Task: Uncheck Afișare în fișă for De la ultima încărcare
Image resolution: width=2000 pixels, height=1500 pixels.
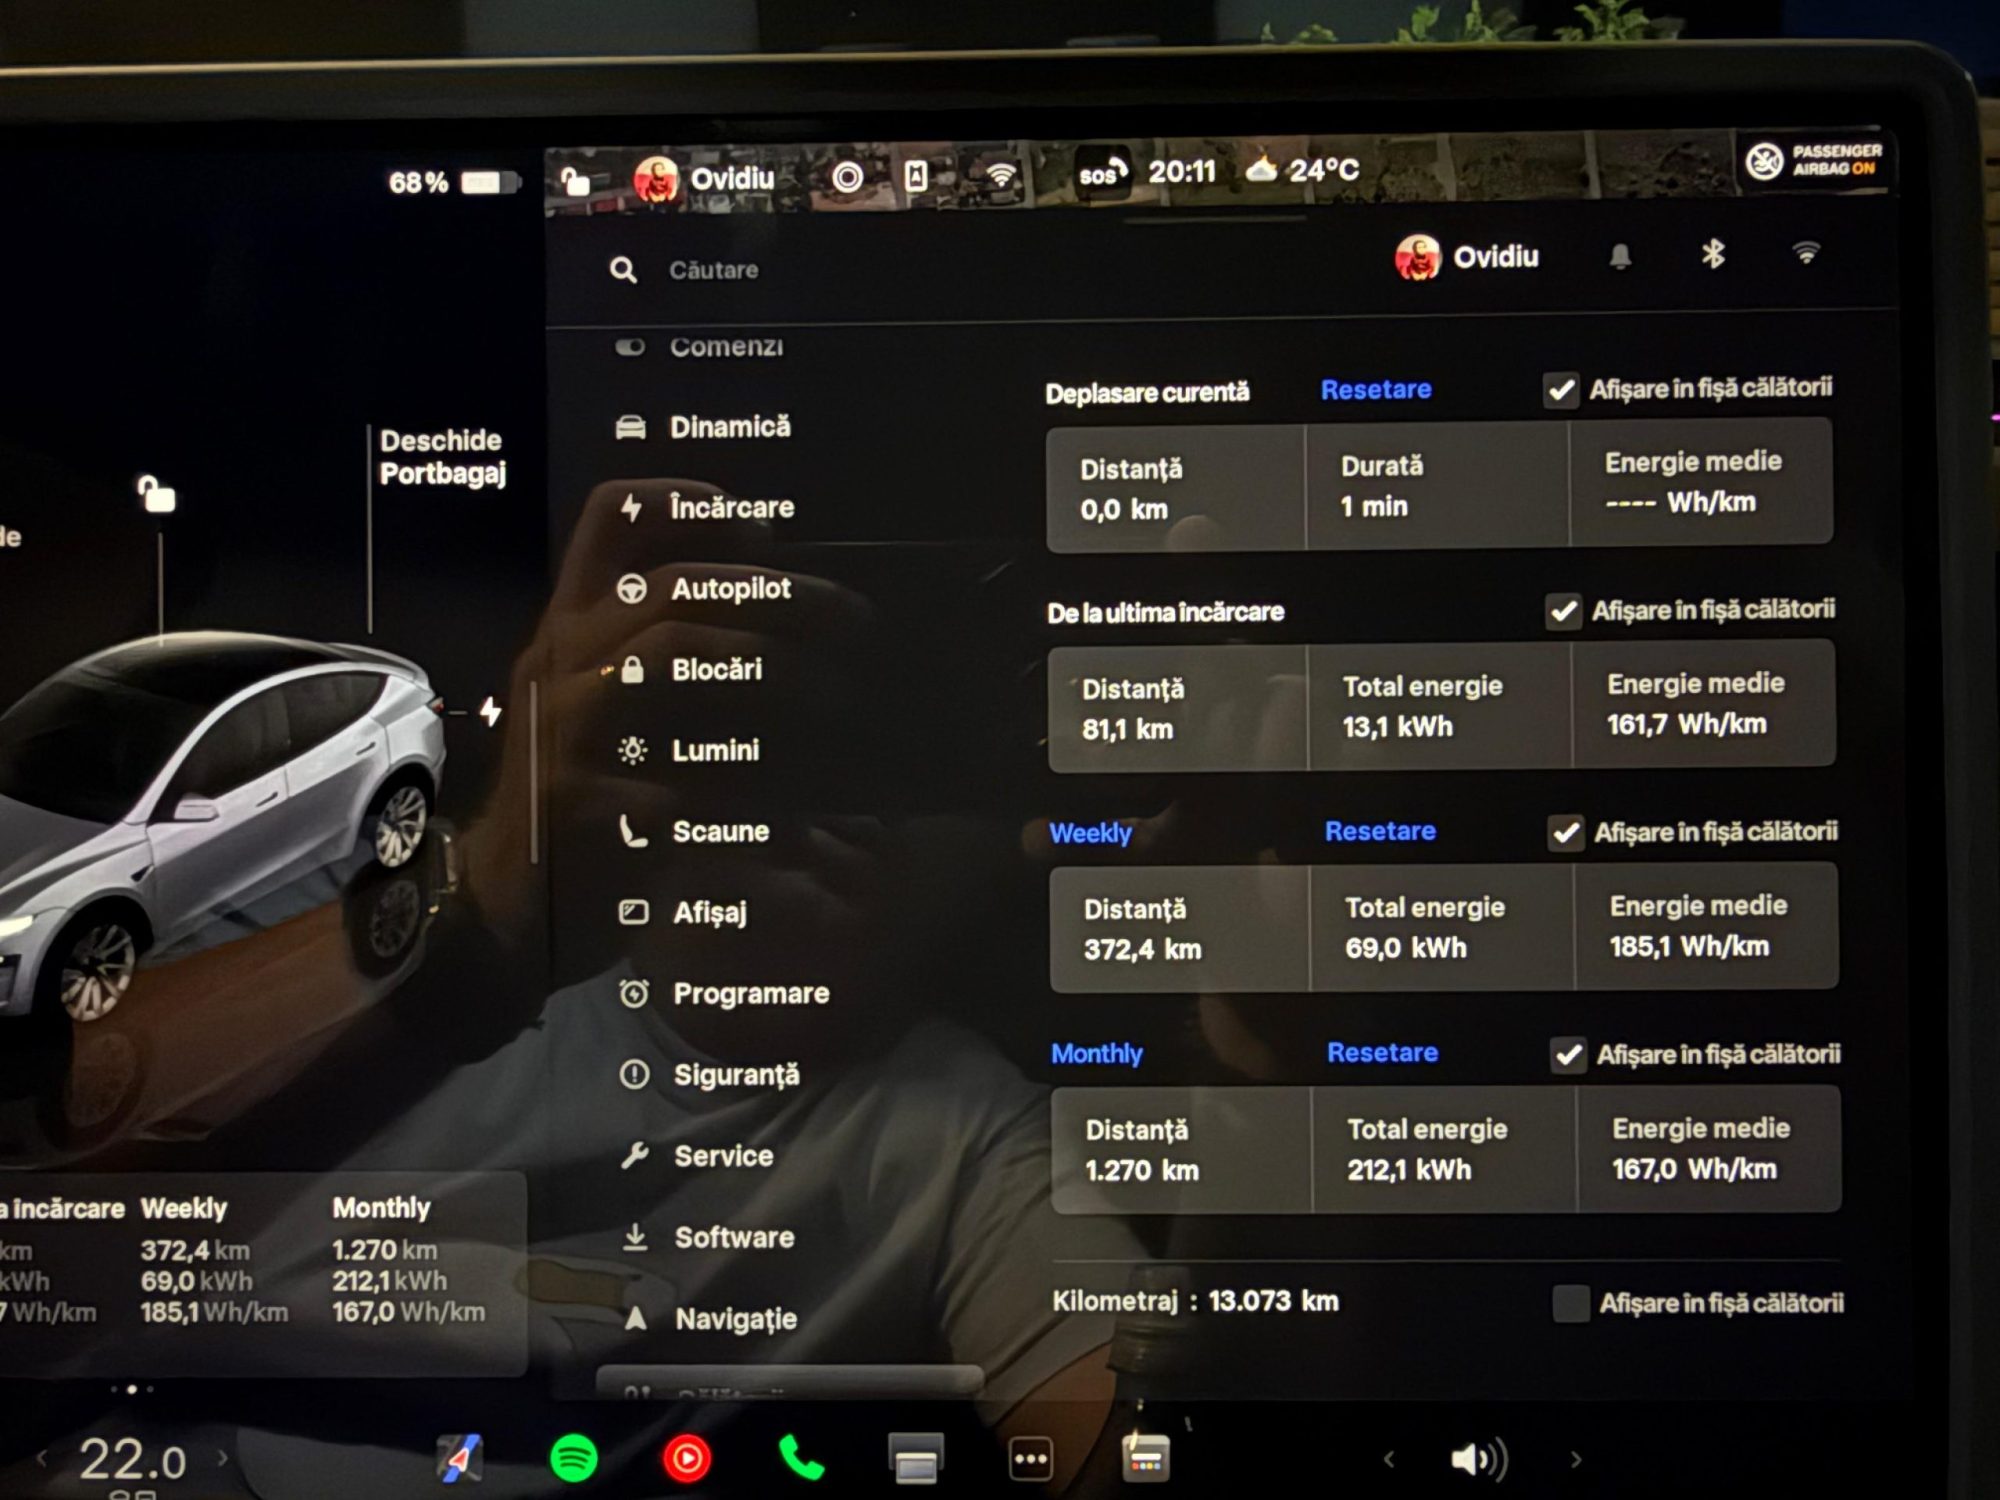Action: [x=1563, y=611]
